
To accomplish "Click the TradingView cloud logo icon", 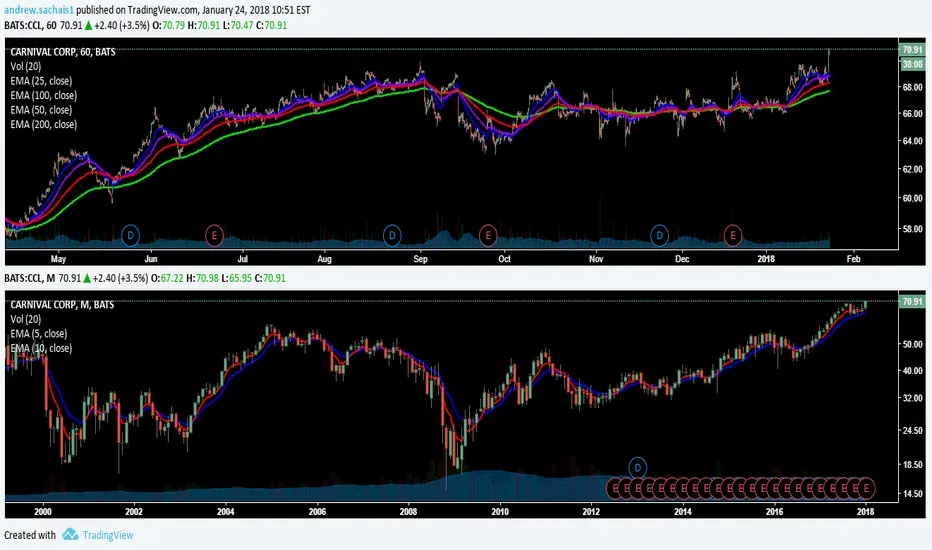I will pos(70,535).
